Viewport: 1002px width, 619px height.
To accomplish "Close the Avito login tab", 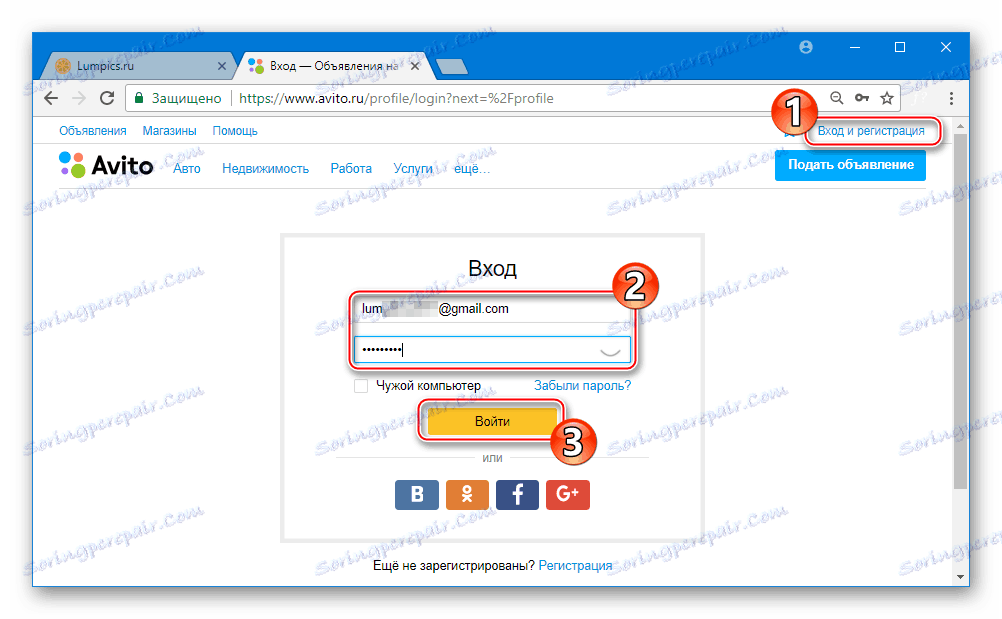I will coord(415,66).
